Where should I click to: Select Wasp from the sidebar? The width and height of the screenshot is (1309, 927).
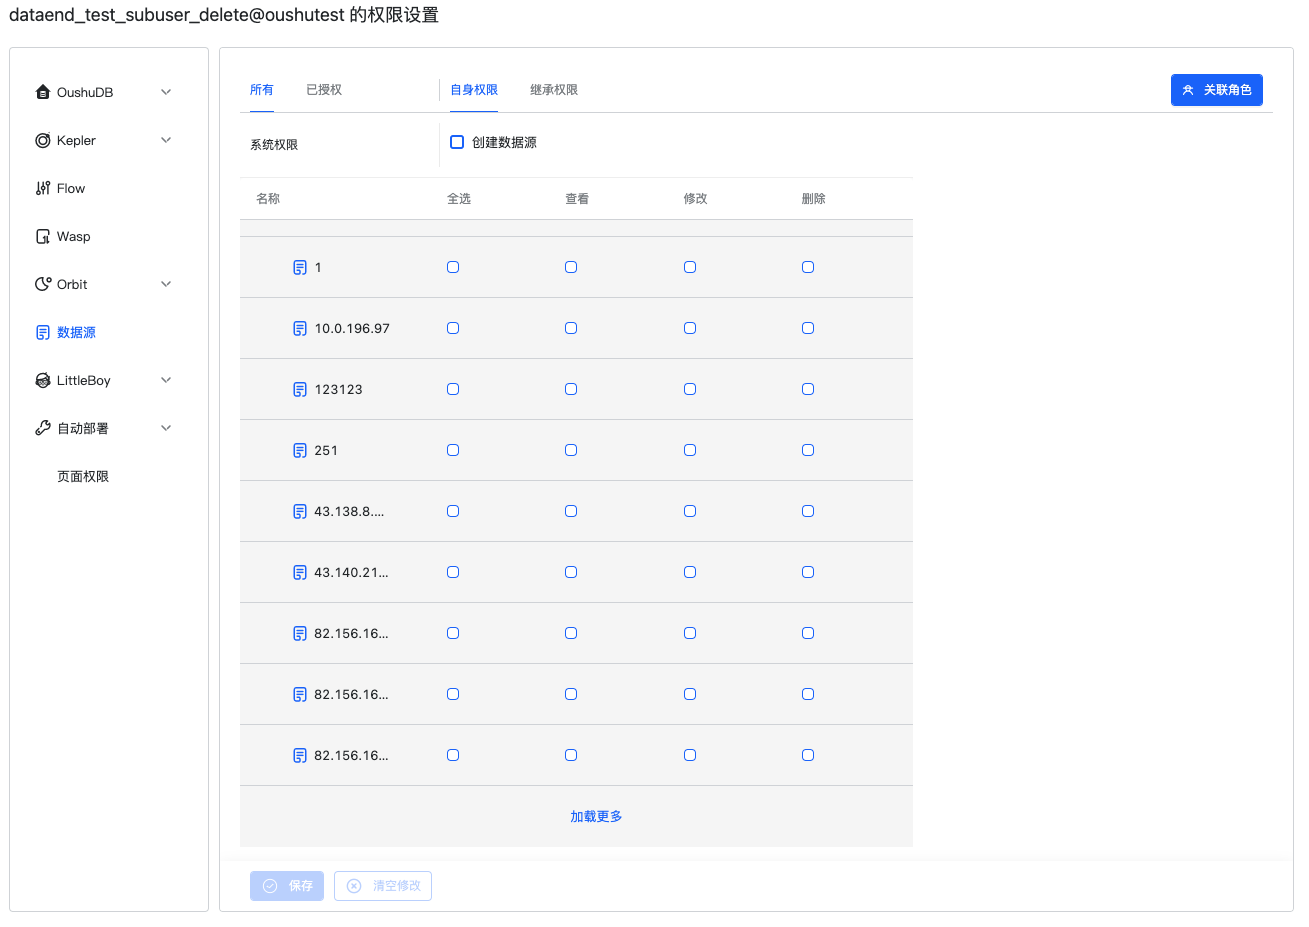coord(42,236)
